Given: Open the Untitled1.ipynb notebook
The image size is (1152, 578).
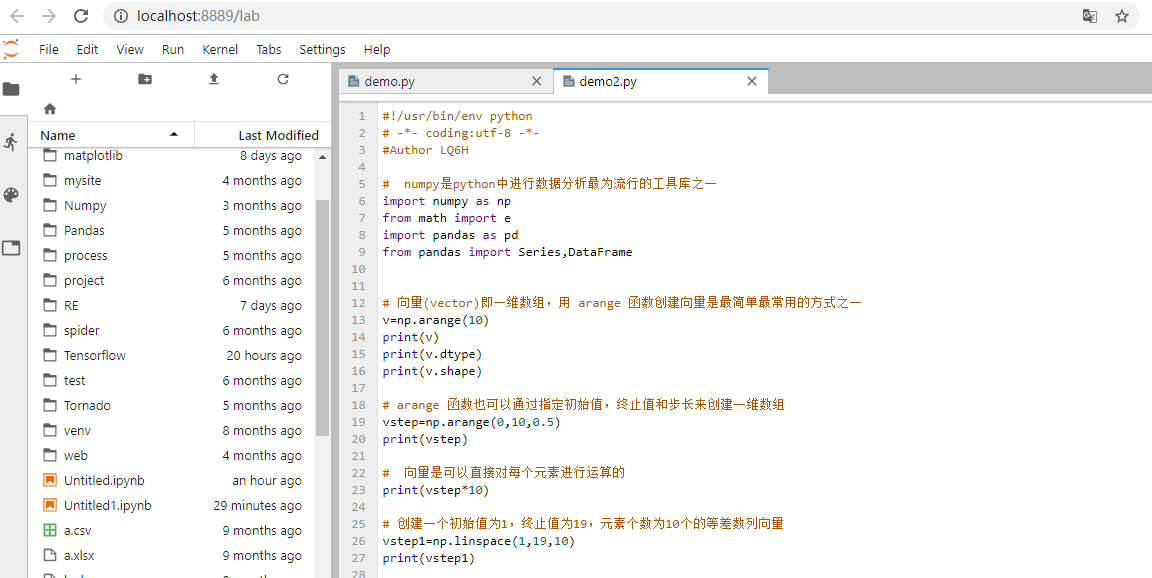Looking at the screenshot, I should coord(107,505).
